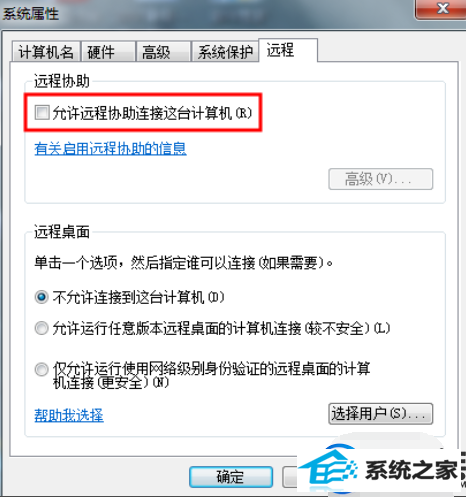Image resolution: width=466 pixels, height=497 pixels.
Task: Open 有关启用远程协助的信息 link
Action: (110, 148)
